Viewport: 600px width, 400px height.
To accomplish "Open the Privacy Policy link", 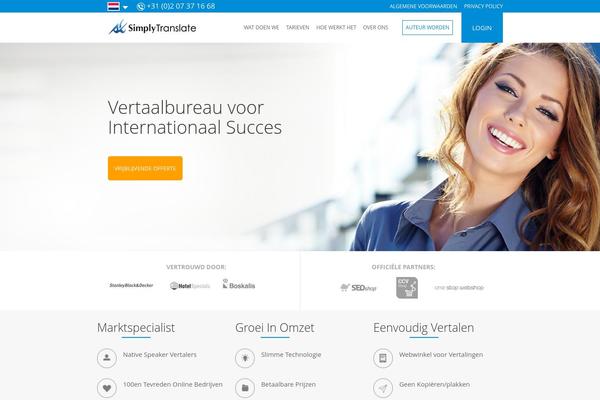I will [483, 7].
